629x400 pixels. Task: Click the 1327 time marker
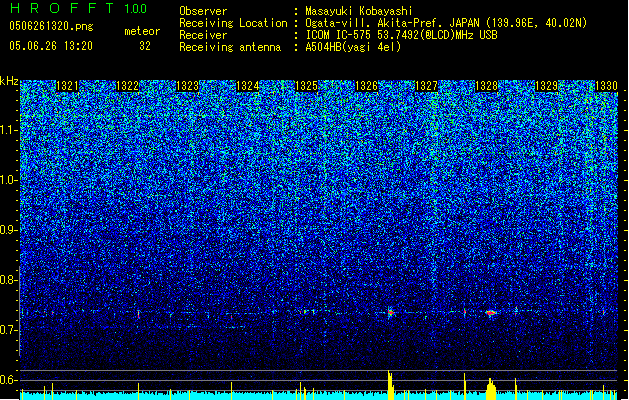coord(426,86)
